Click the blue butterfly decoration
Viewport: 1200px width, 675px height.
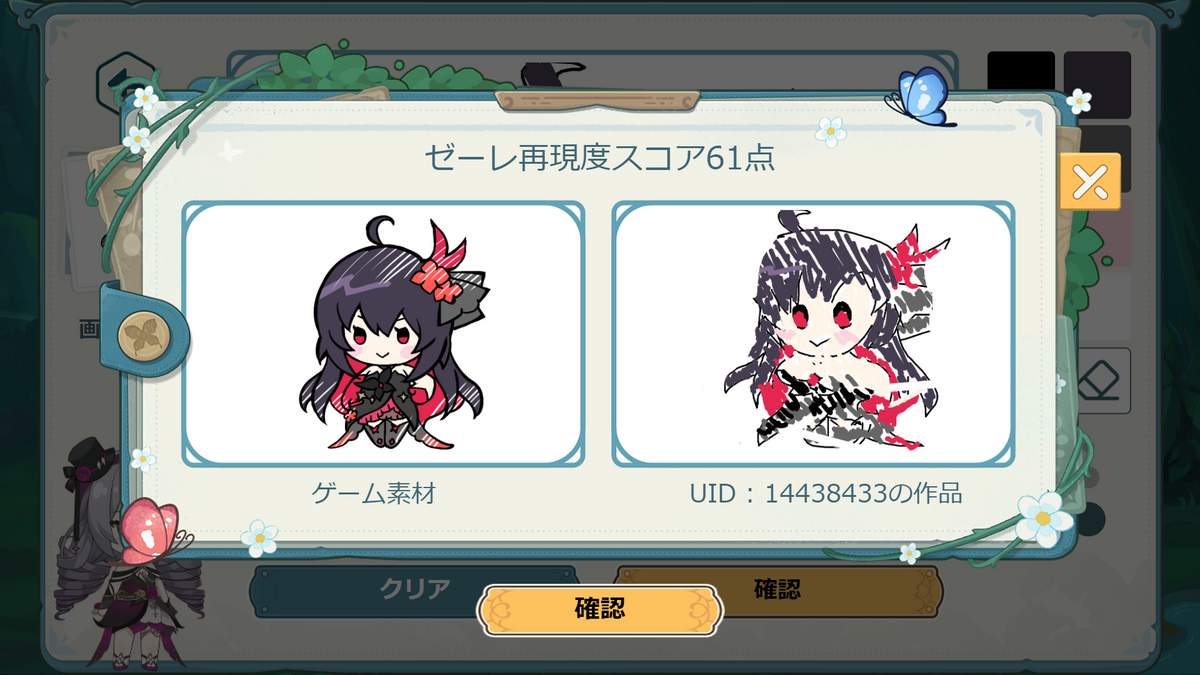click(x=921, y=97)
